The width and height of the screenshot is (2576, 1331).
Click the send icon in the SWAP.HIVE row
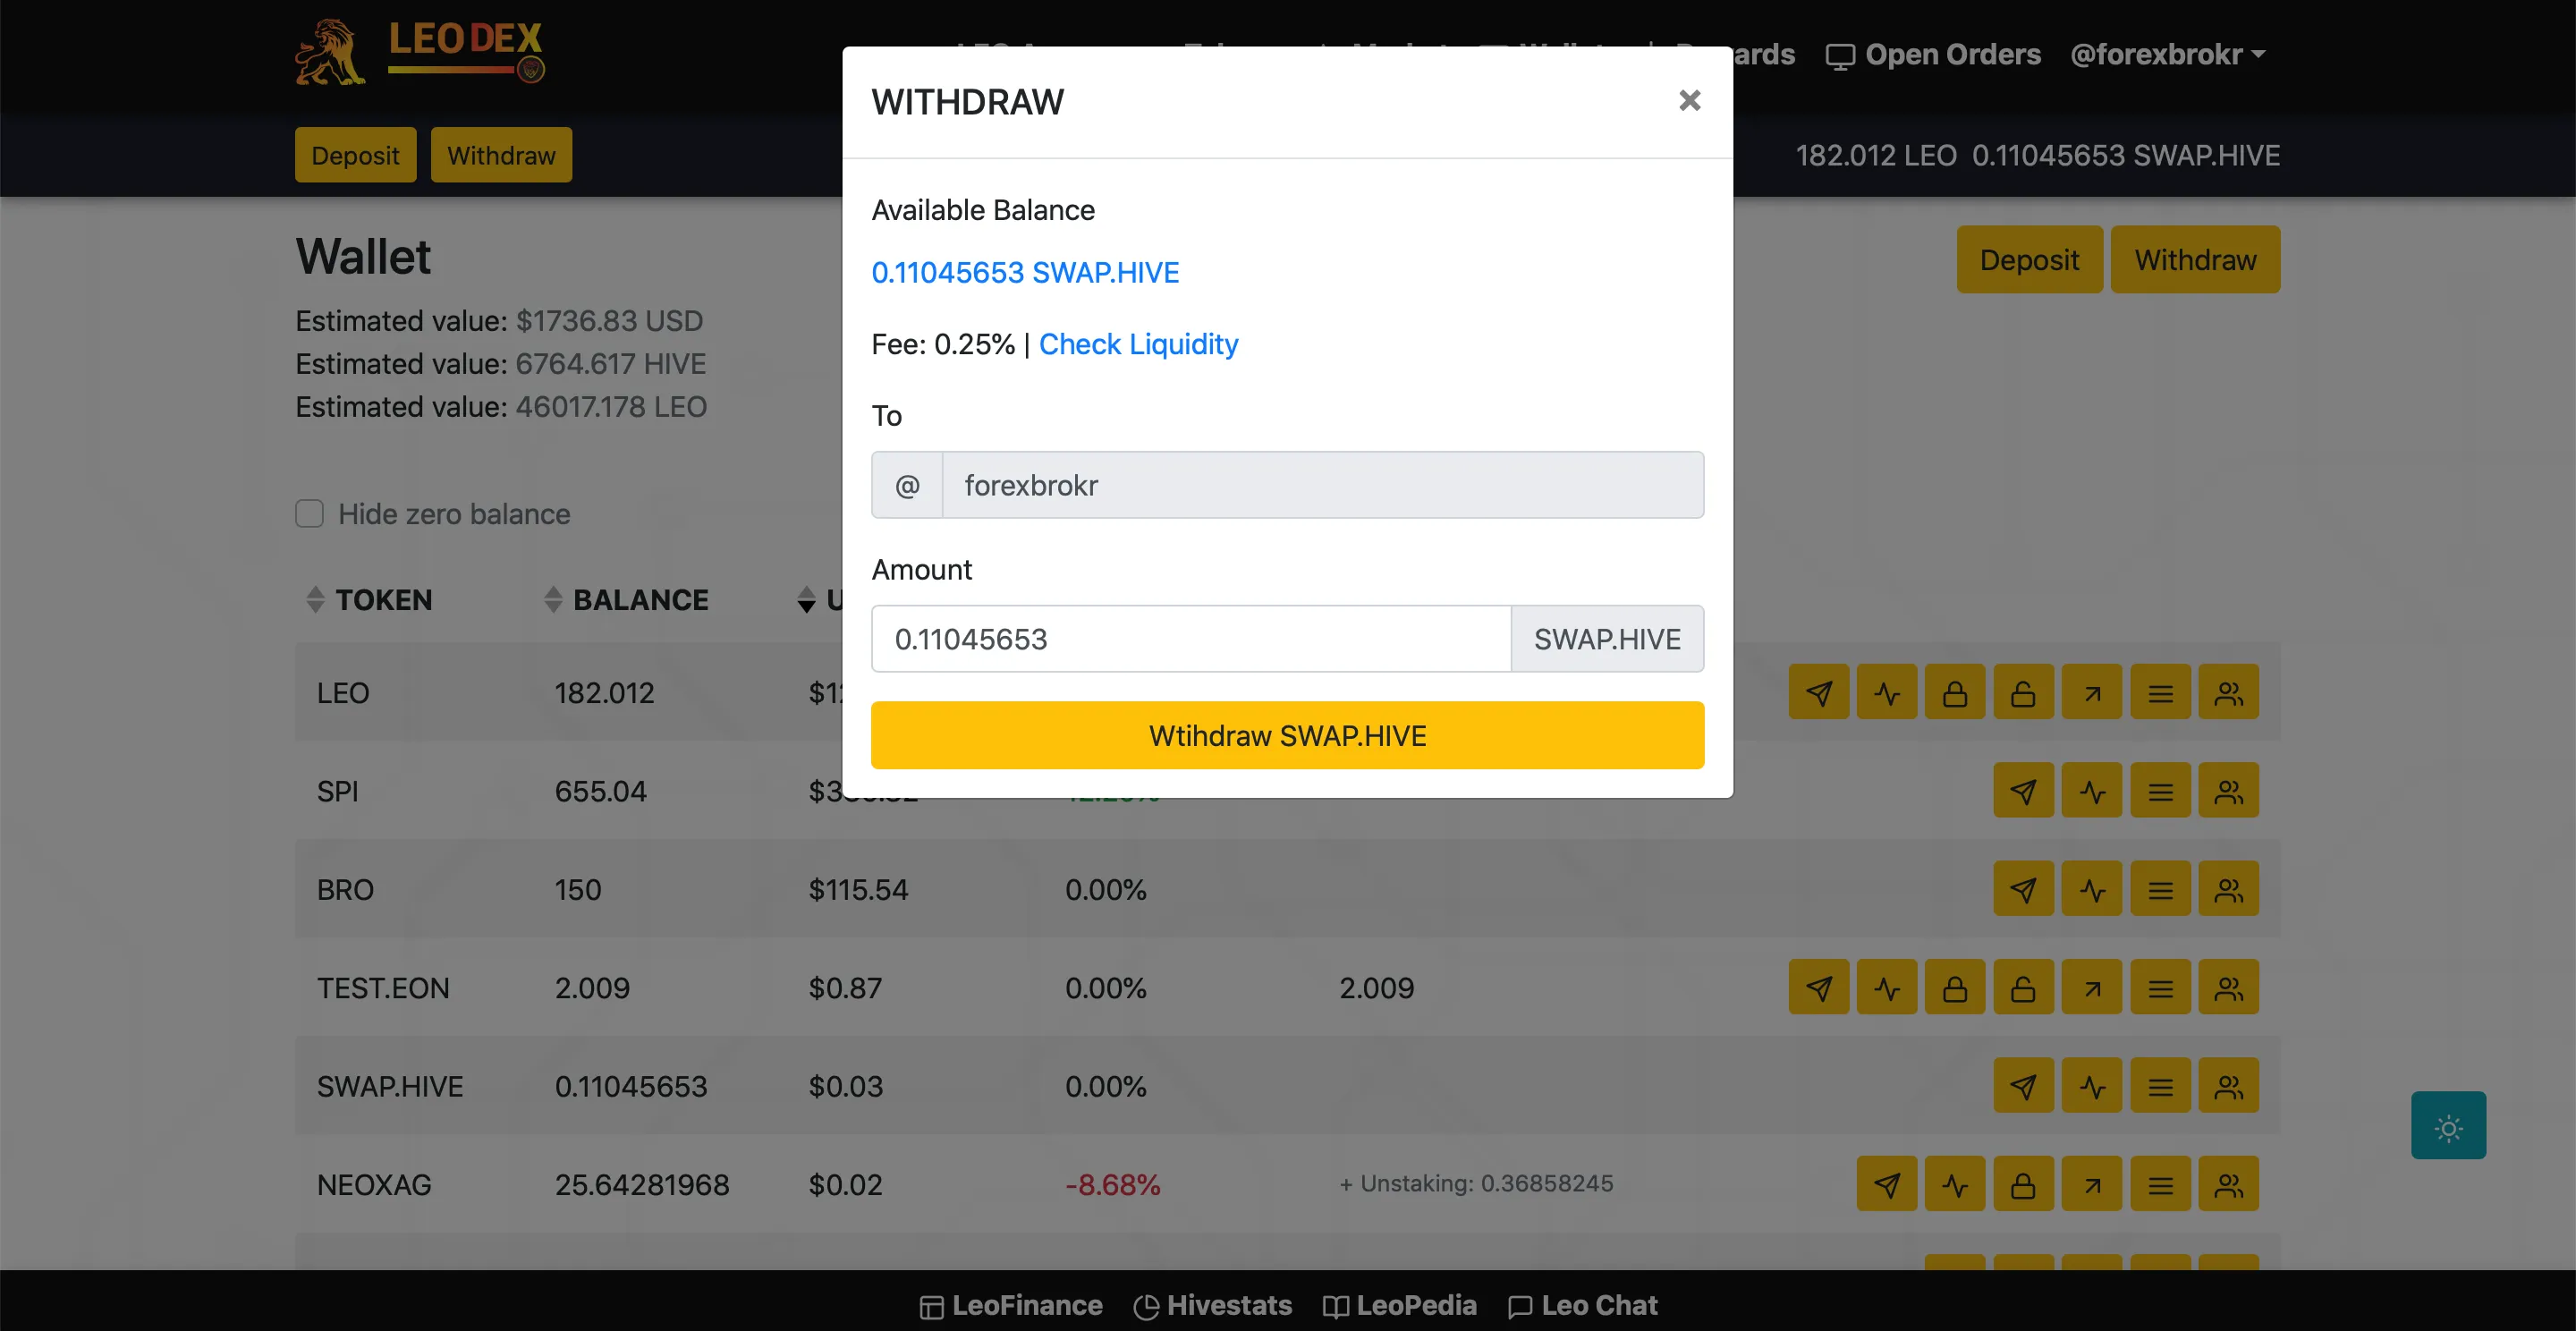[2023, 1086]
